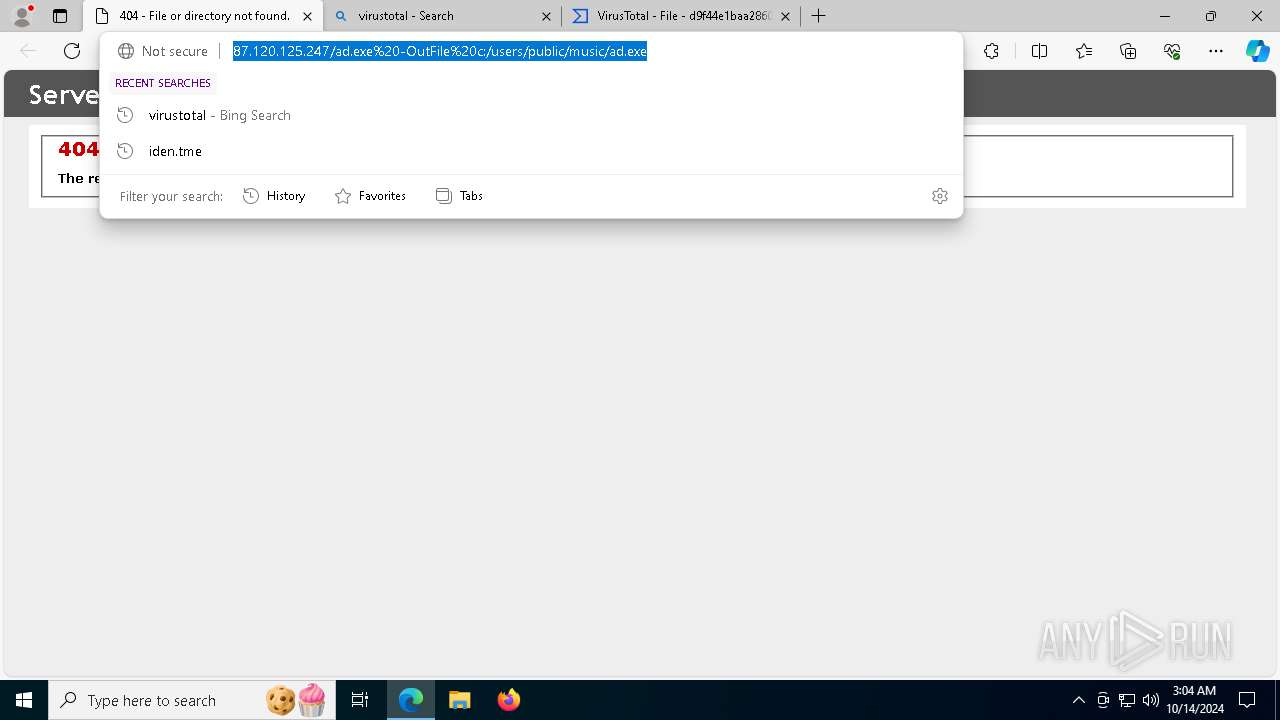Close the virustotal - Search tab

(x=546, y=16)
